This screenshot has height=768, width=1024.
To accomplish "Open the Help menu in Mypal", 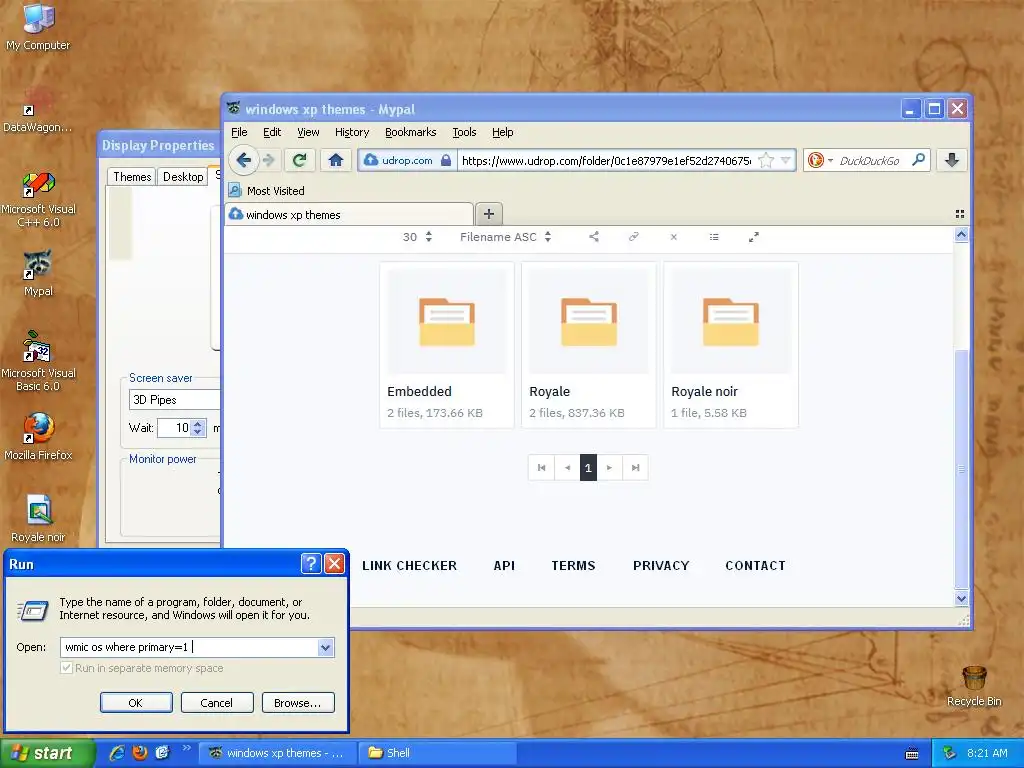I will click(502, 132).
